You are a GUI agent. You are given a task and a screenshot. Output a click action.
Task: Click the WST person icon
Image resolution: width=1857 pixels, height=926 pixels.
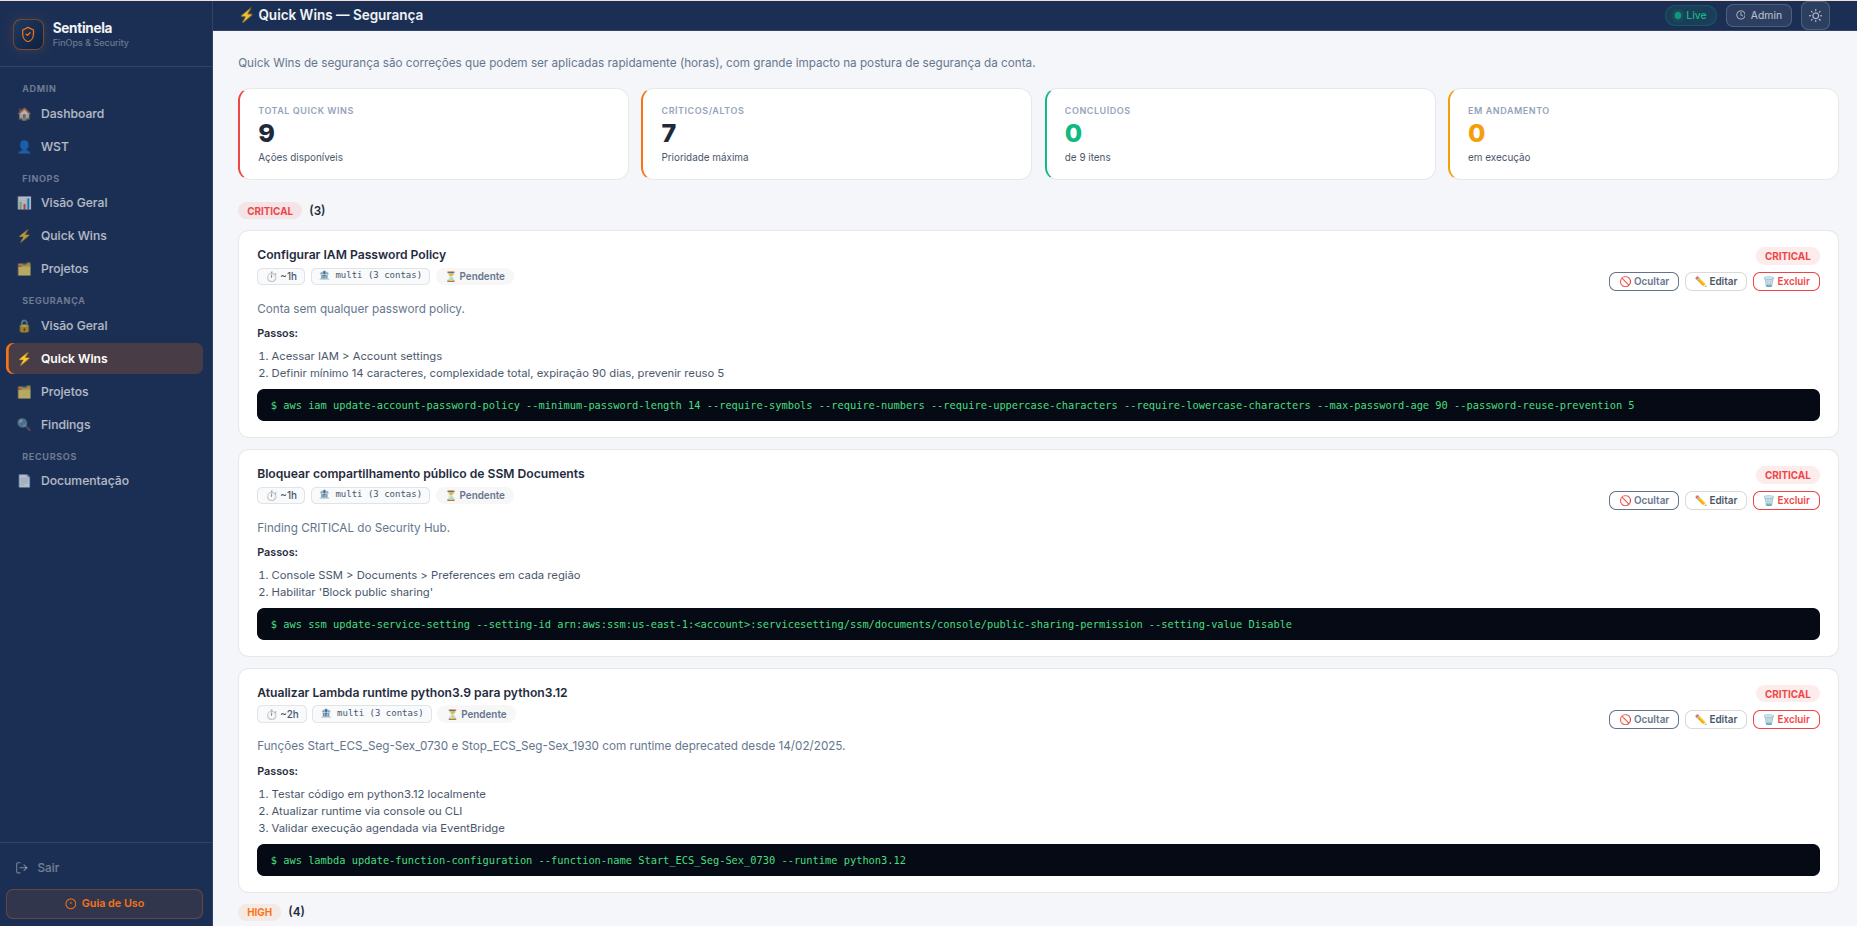coord(24,147)
